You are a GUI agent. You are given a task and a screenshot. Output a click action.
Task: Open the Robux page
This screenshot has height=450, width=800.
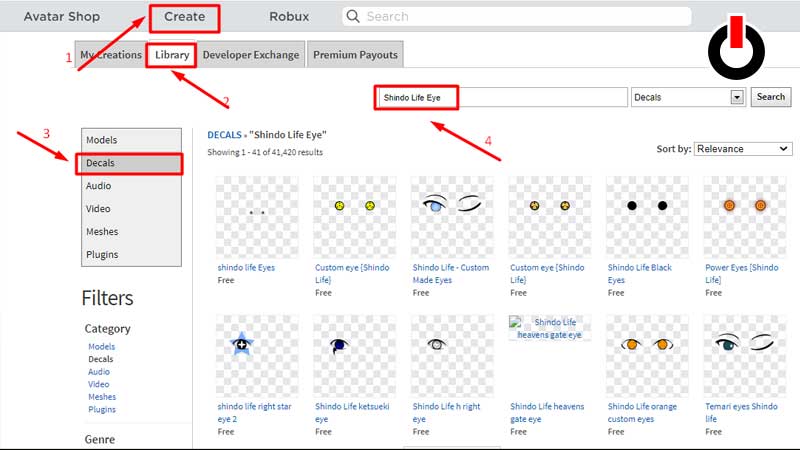(x=289, y=16)
